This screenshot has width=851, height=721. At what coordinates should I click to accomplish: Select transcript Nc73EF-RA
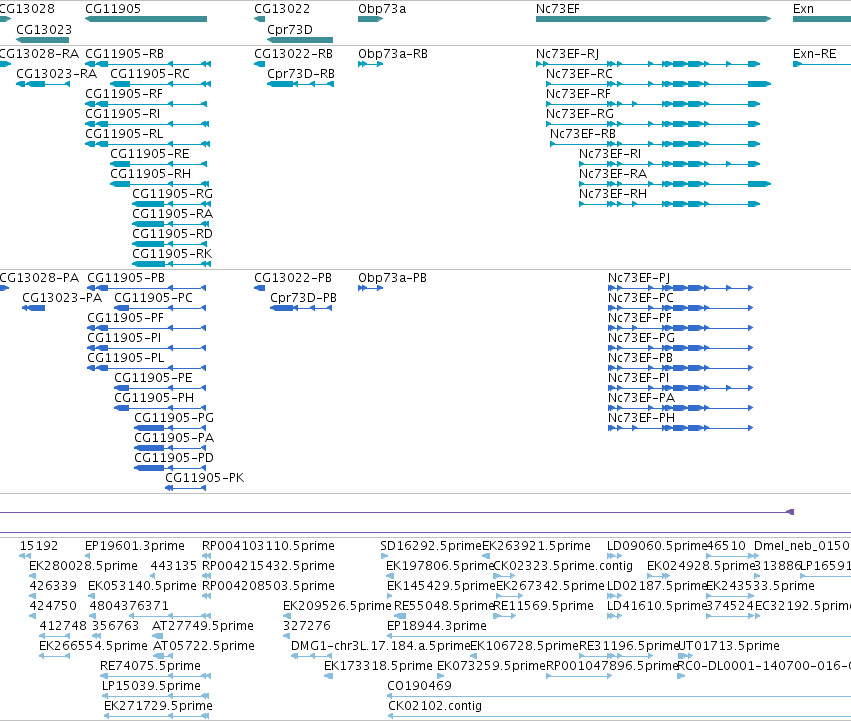[x=675, y=184]
